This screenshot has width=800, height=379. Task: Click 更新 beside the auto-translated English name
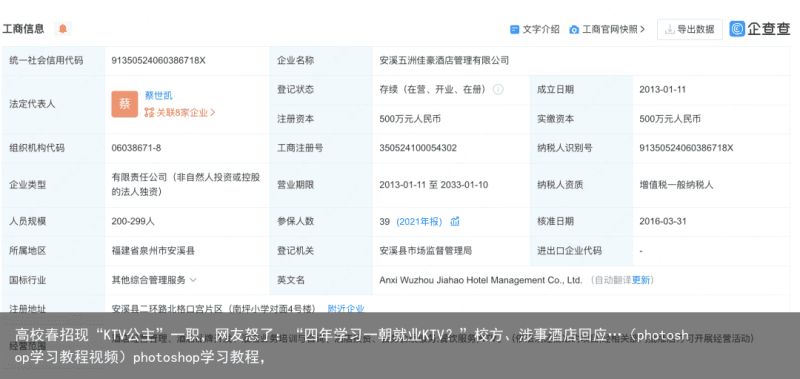click(641, 280)
